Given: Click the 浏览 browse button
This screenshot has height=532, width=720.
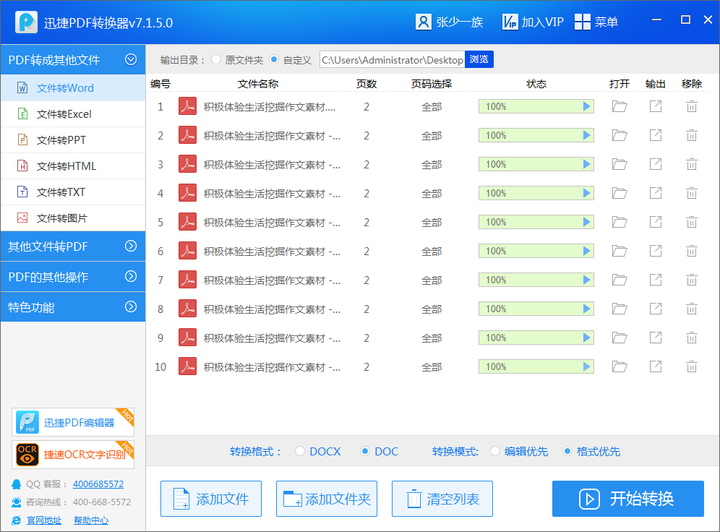Looking at the screenshot, I should [479, 59].
